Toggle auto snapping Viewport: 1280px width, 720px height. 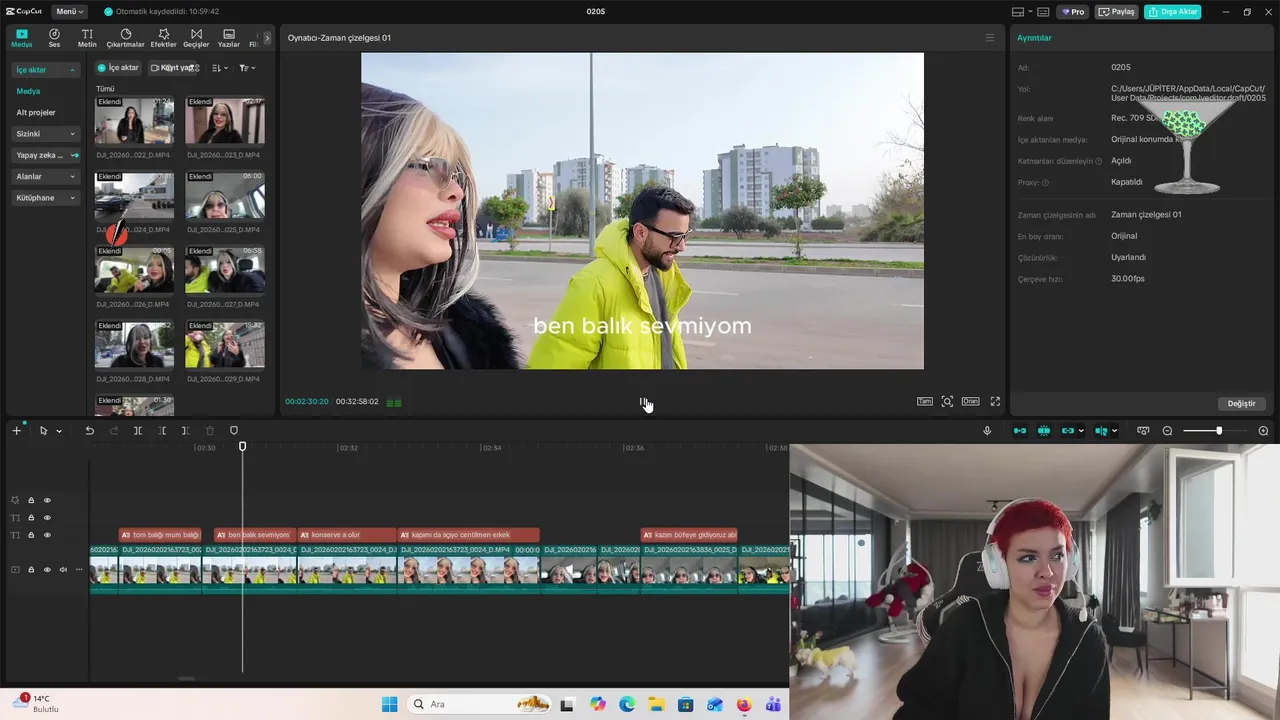tap(1044, 431)
